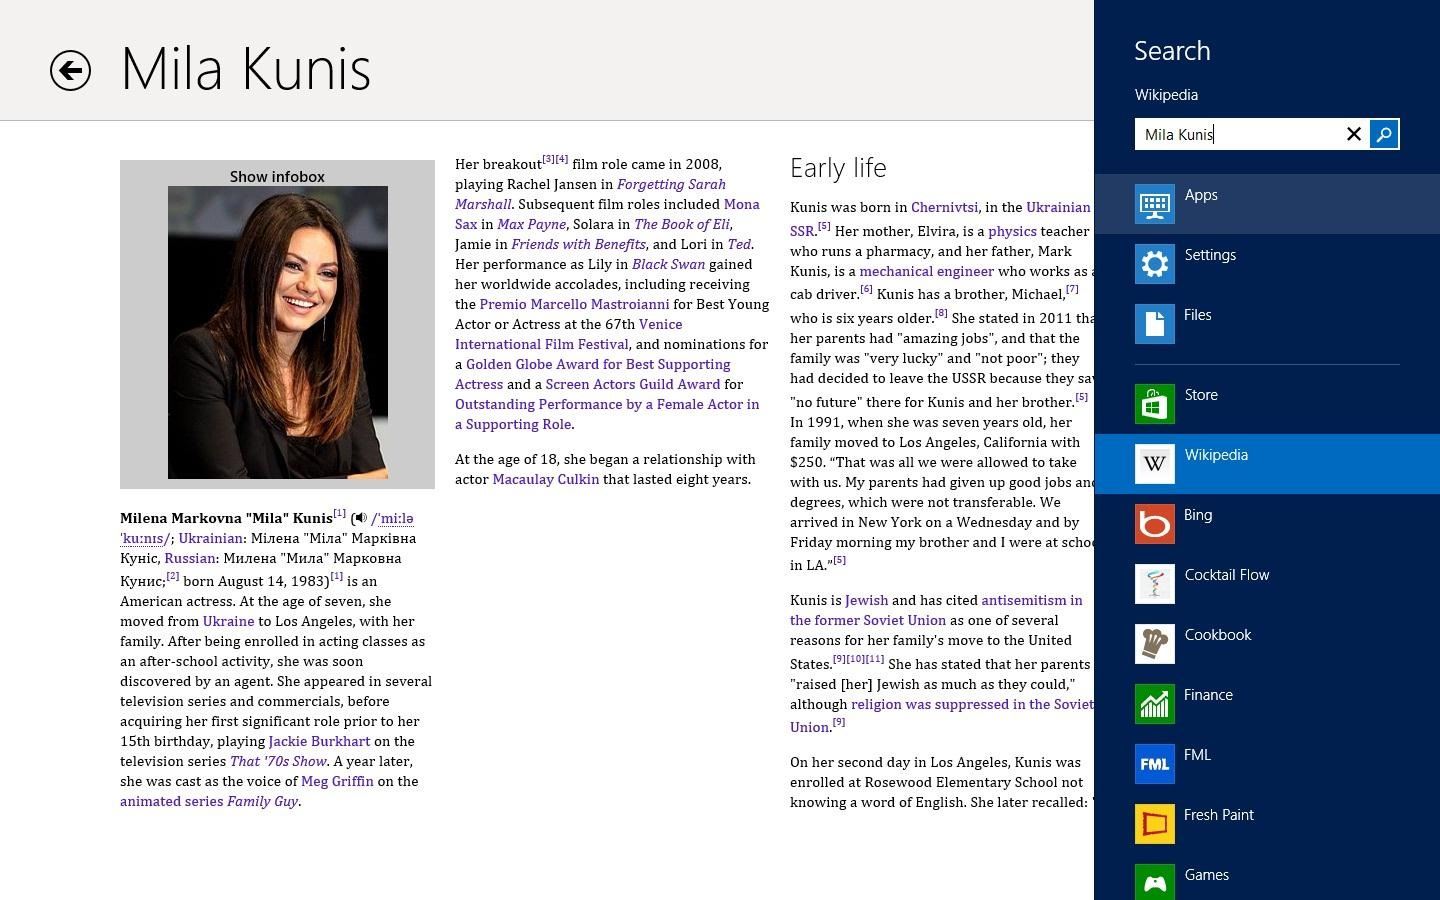Open the Ted film link
1440x900 pixels.
click(x=739, y=244)
